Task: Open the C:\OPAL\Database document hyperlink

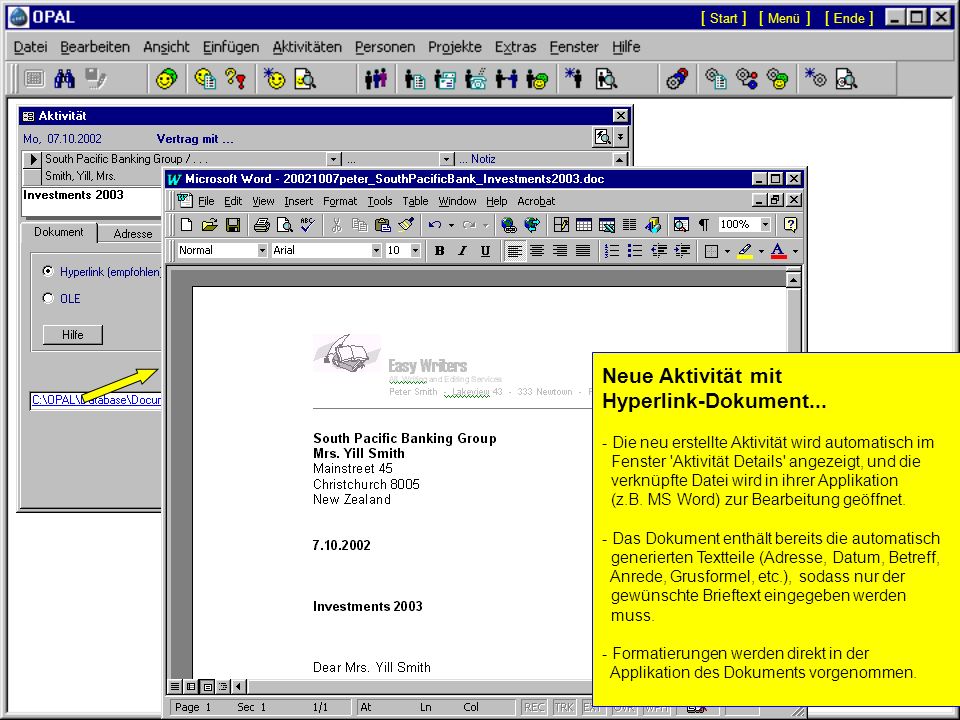Action: [96, 400]
